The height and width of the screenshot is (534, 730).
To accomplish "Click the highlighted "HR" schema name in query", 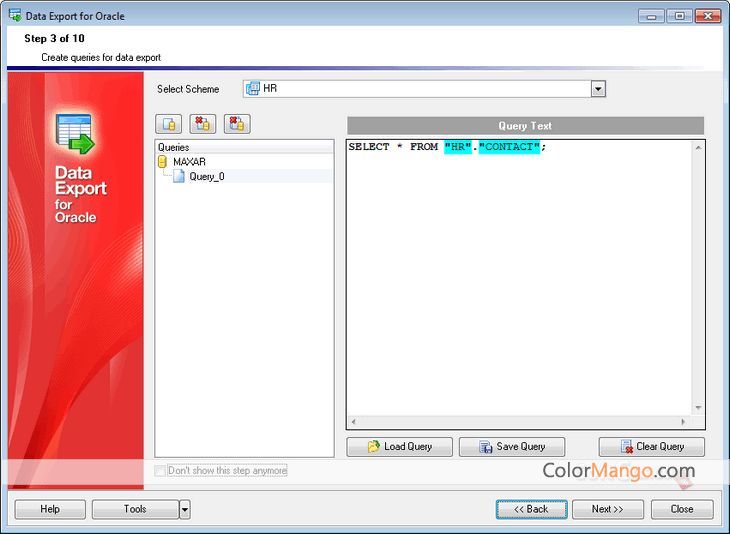I will point(458,147).
